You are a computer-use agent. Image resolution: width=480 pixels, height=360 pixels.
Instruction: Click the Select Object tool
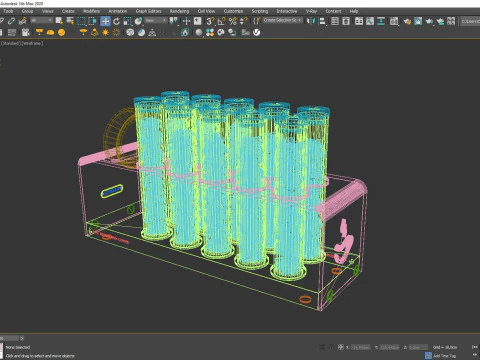(x=59, y=21)
